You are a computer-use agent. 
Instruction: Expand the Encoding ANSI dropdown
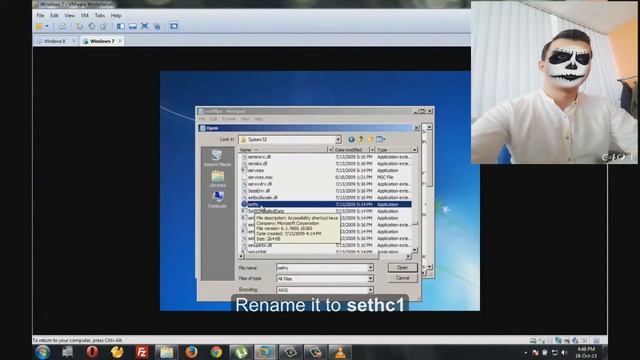point(370,290)
